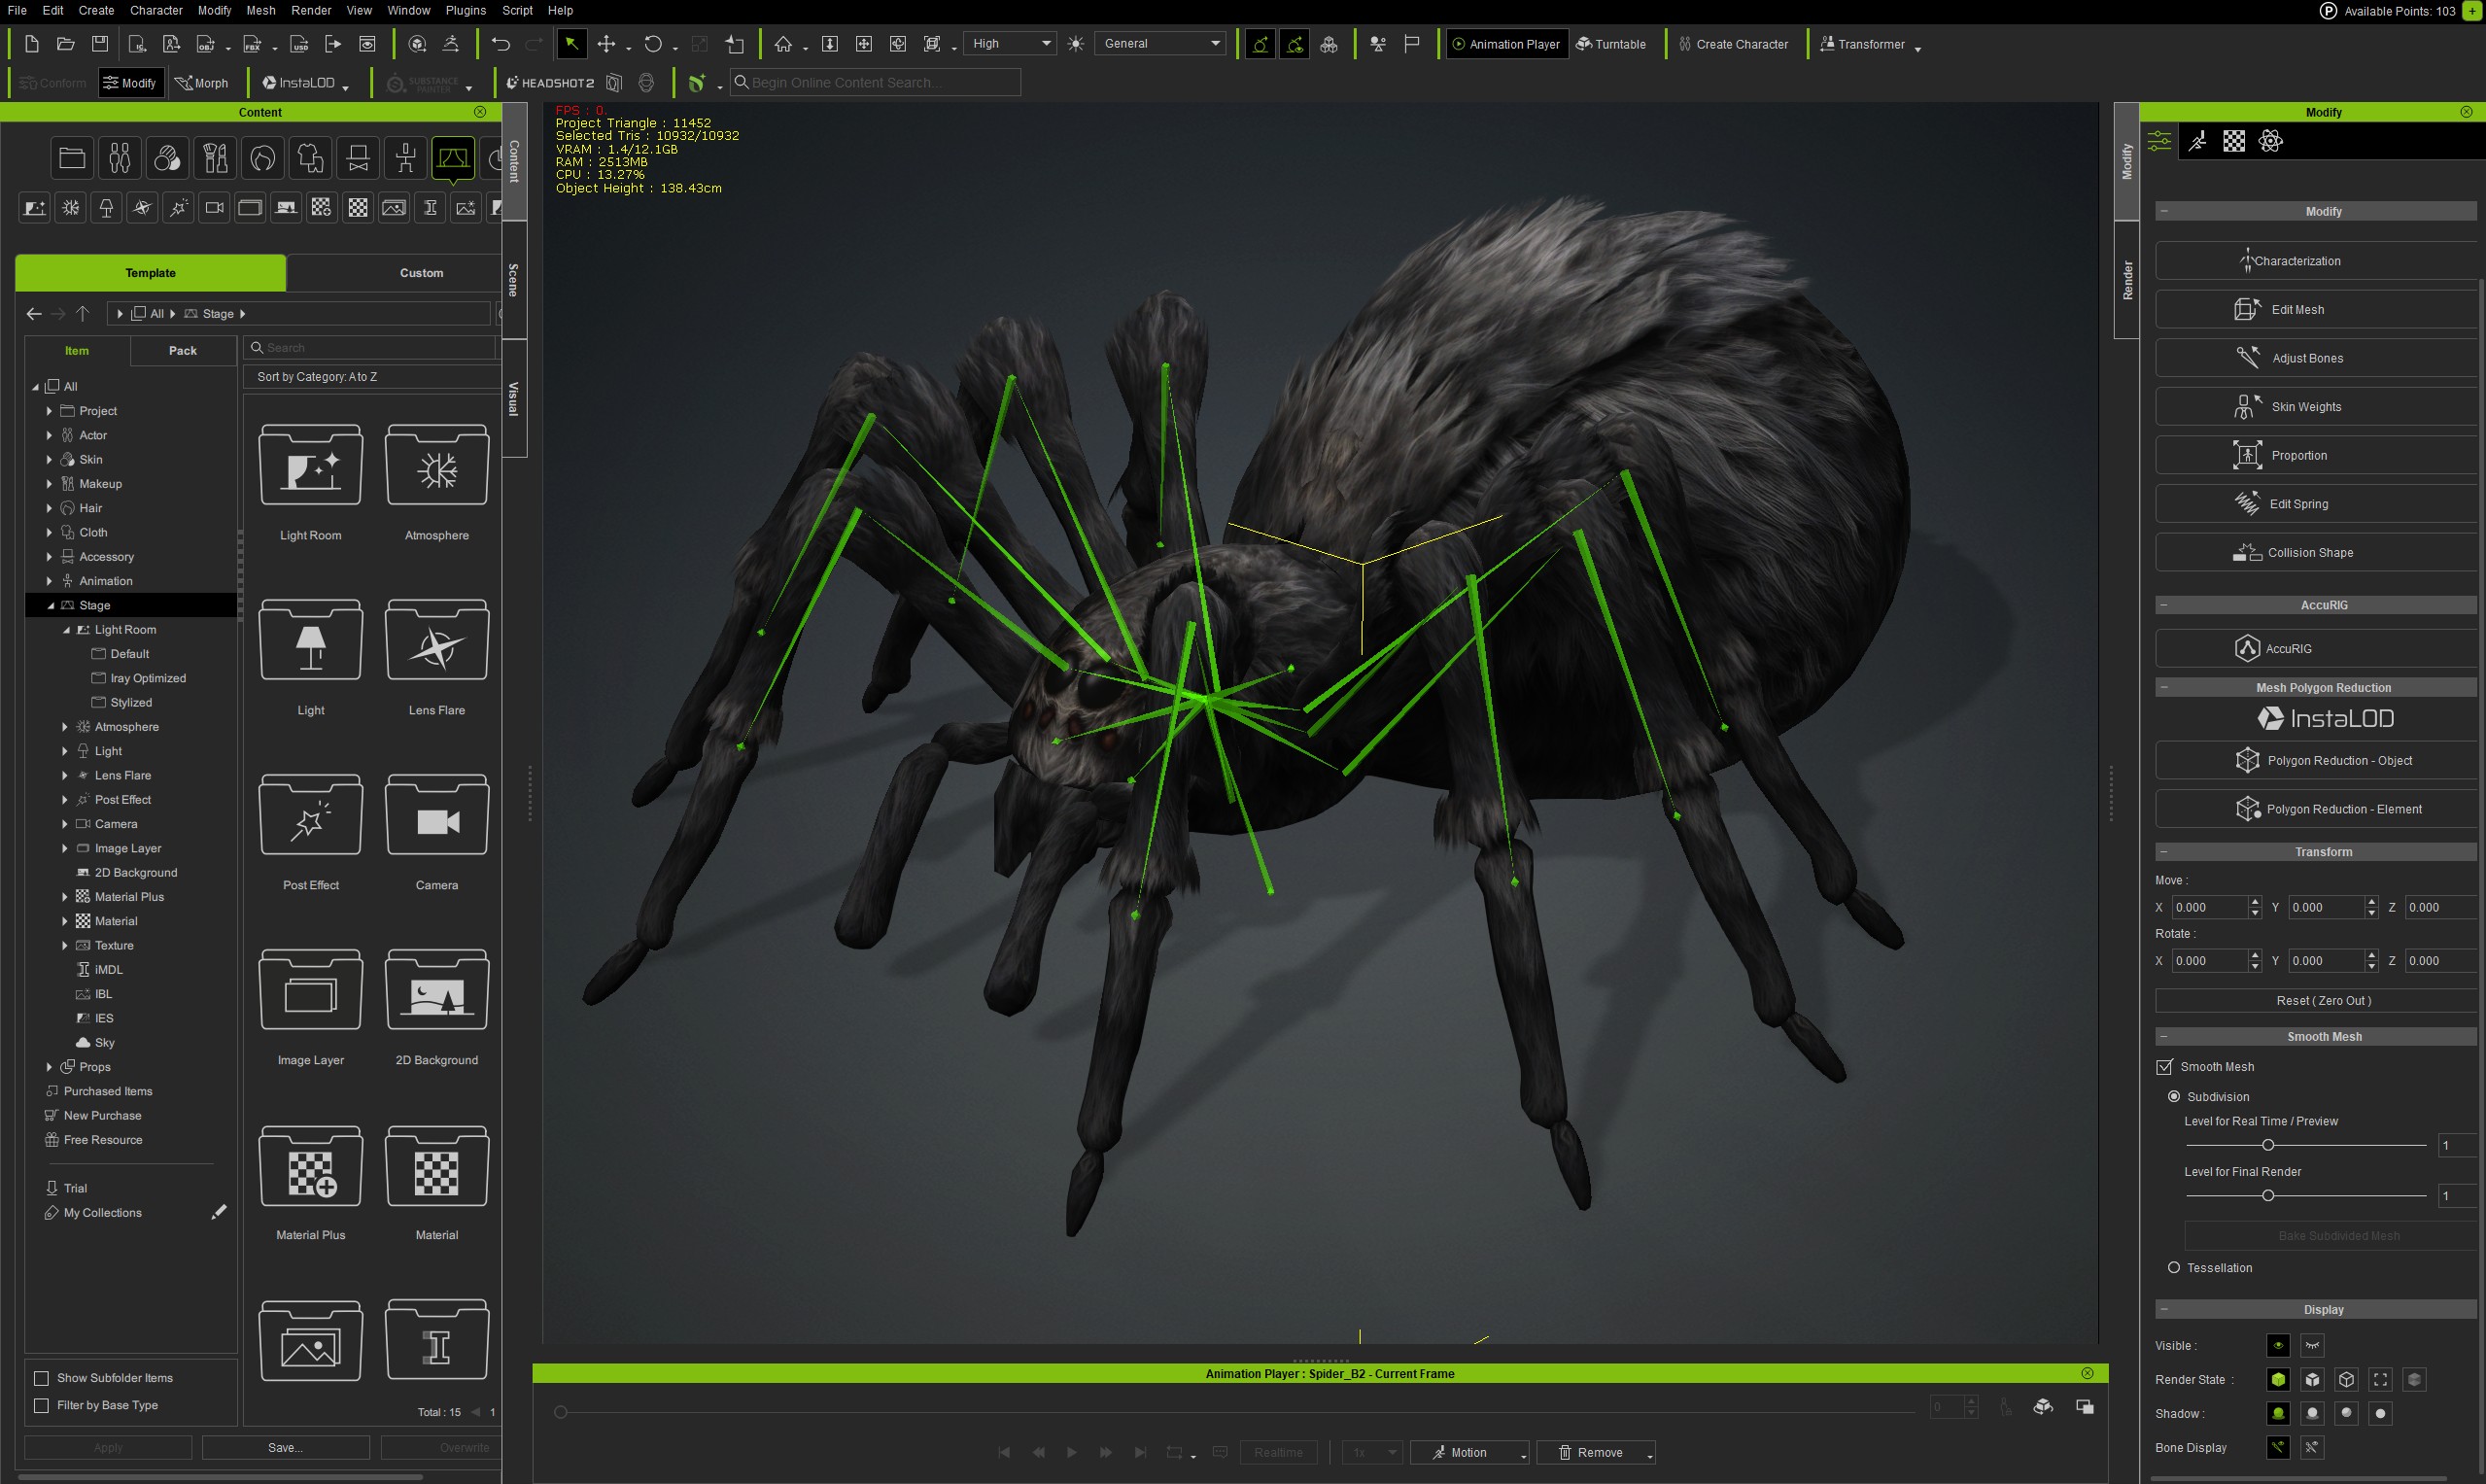
Task: Switch to the Custom tab
Action: pos(422,272)
